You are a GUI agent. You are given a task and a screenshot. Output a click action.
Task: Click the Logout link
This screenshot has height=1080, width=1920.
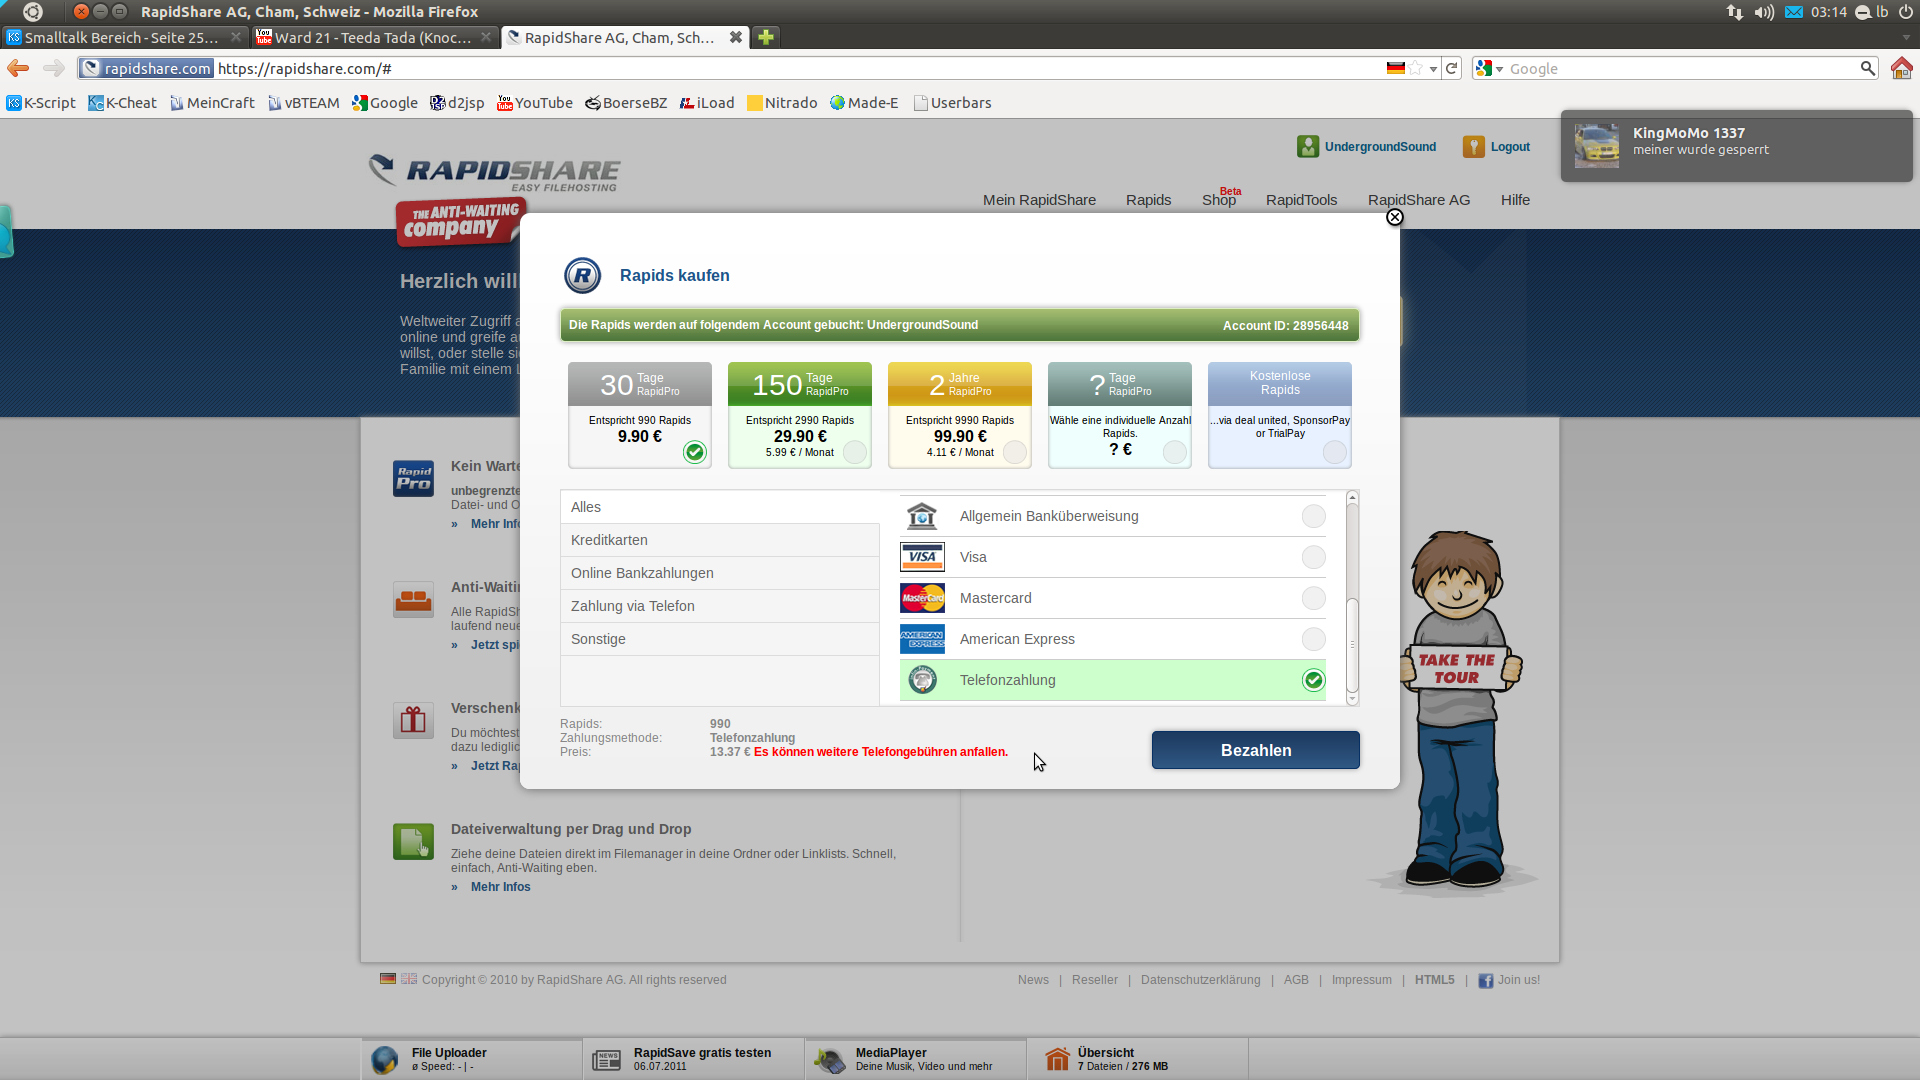(x=1510, y=147)
